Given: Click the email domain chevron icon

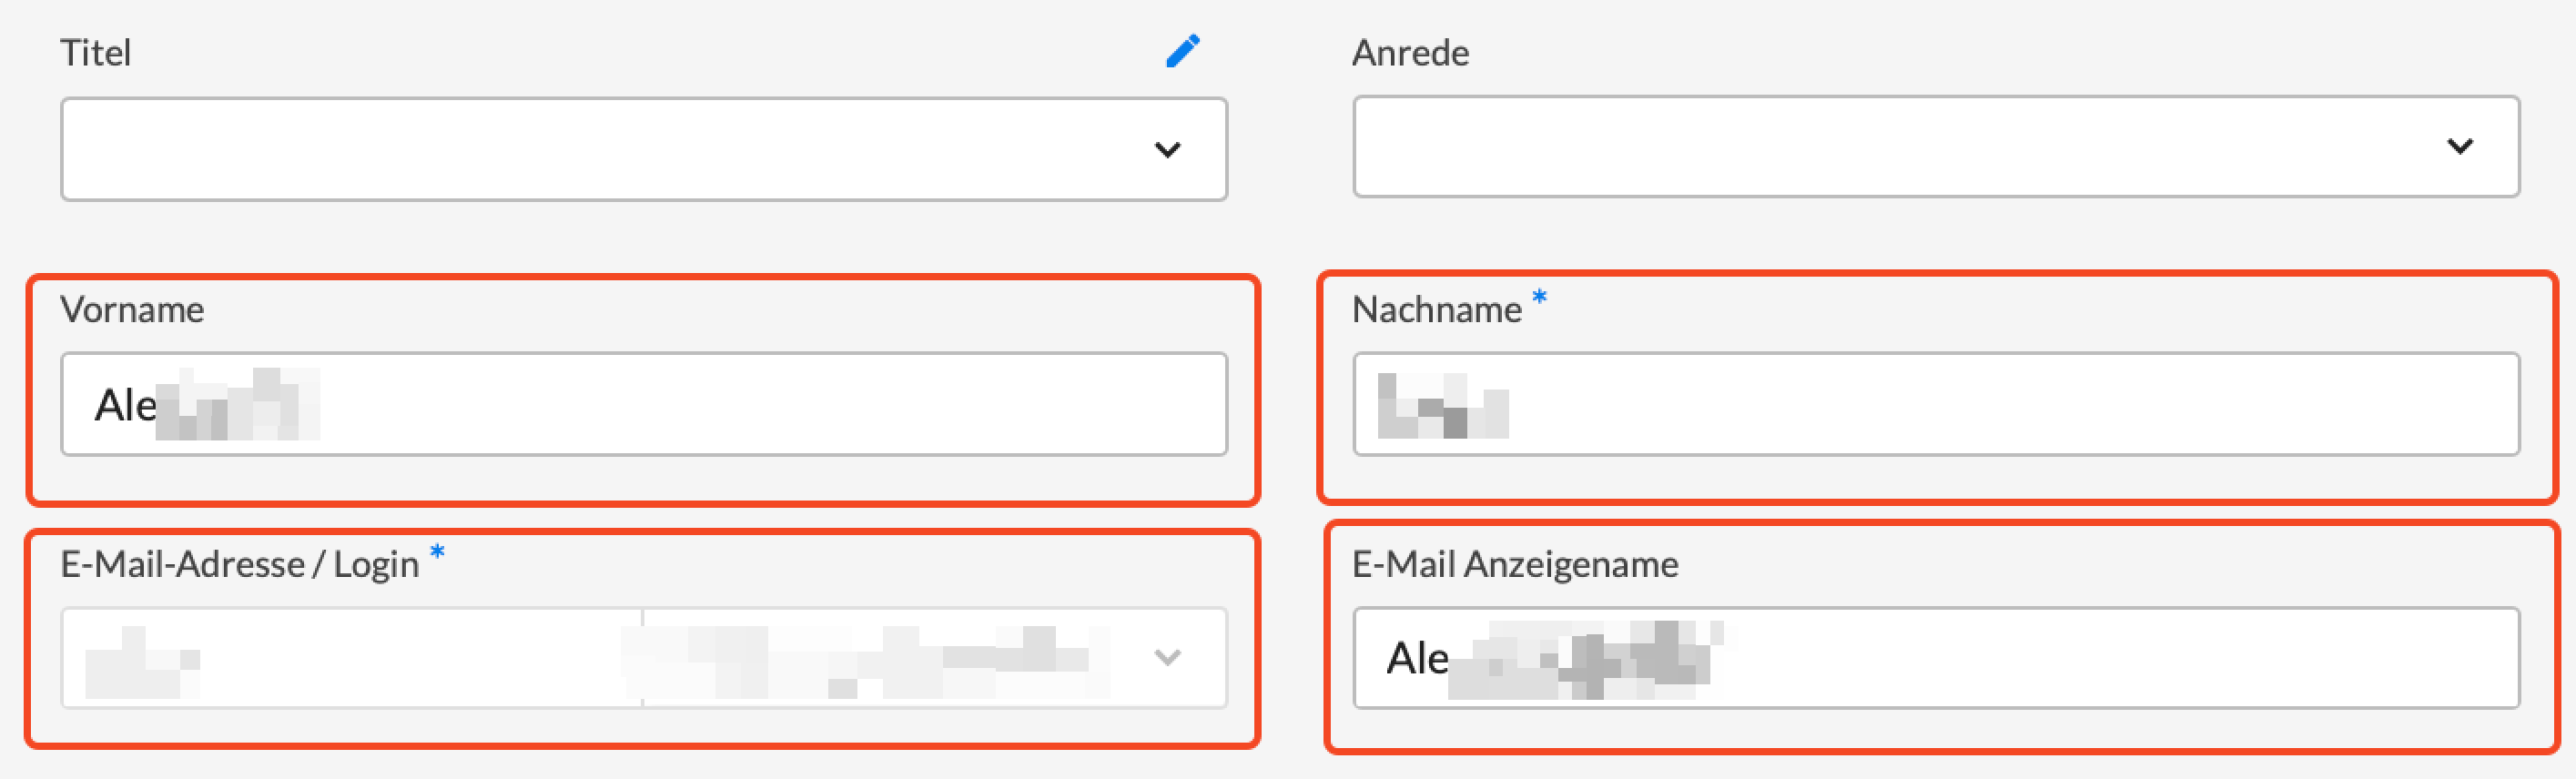Looking at the screenshot, I should [1167, 658].
